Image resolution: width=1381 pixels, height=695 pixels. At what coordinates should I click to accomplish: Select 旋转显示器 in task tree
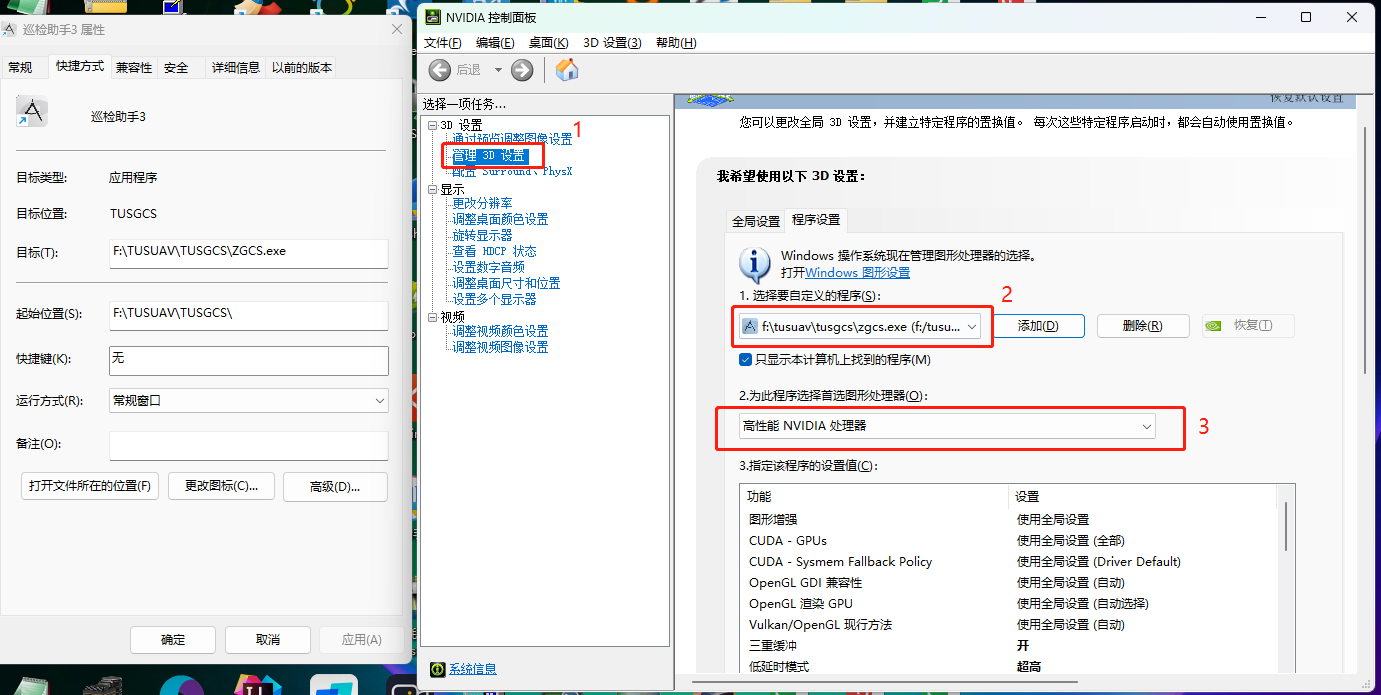(x=482, y=235)
